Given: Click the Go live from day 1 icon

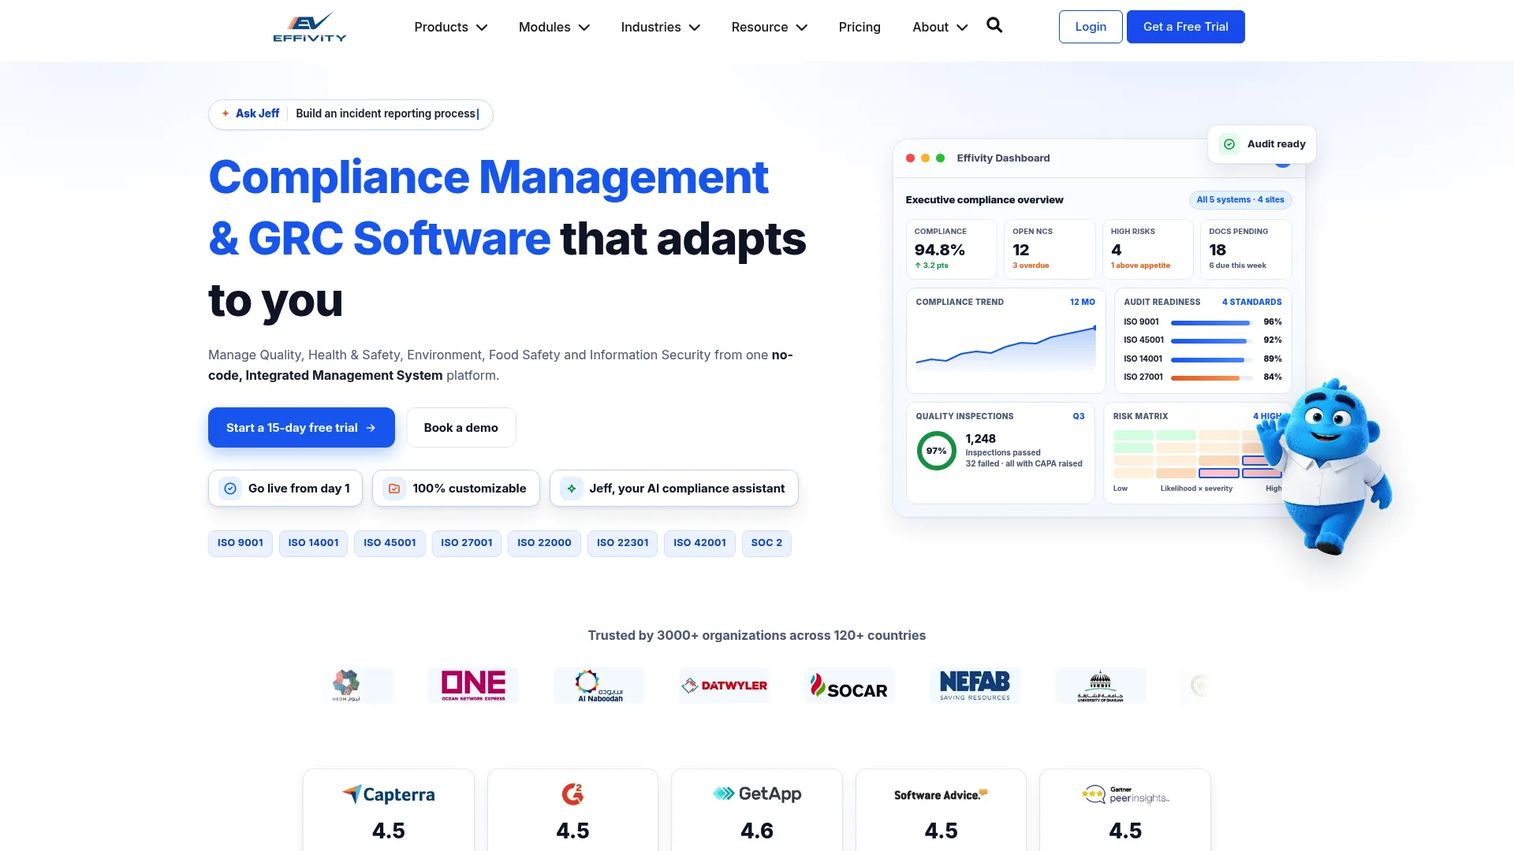Looking at the screenshot, I should click(x=230, y=488).
